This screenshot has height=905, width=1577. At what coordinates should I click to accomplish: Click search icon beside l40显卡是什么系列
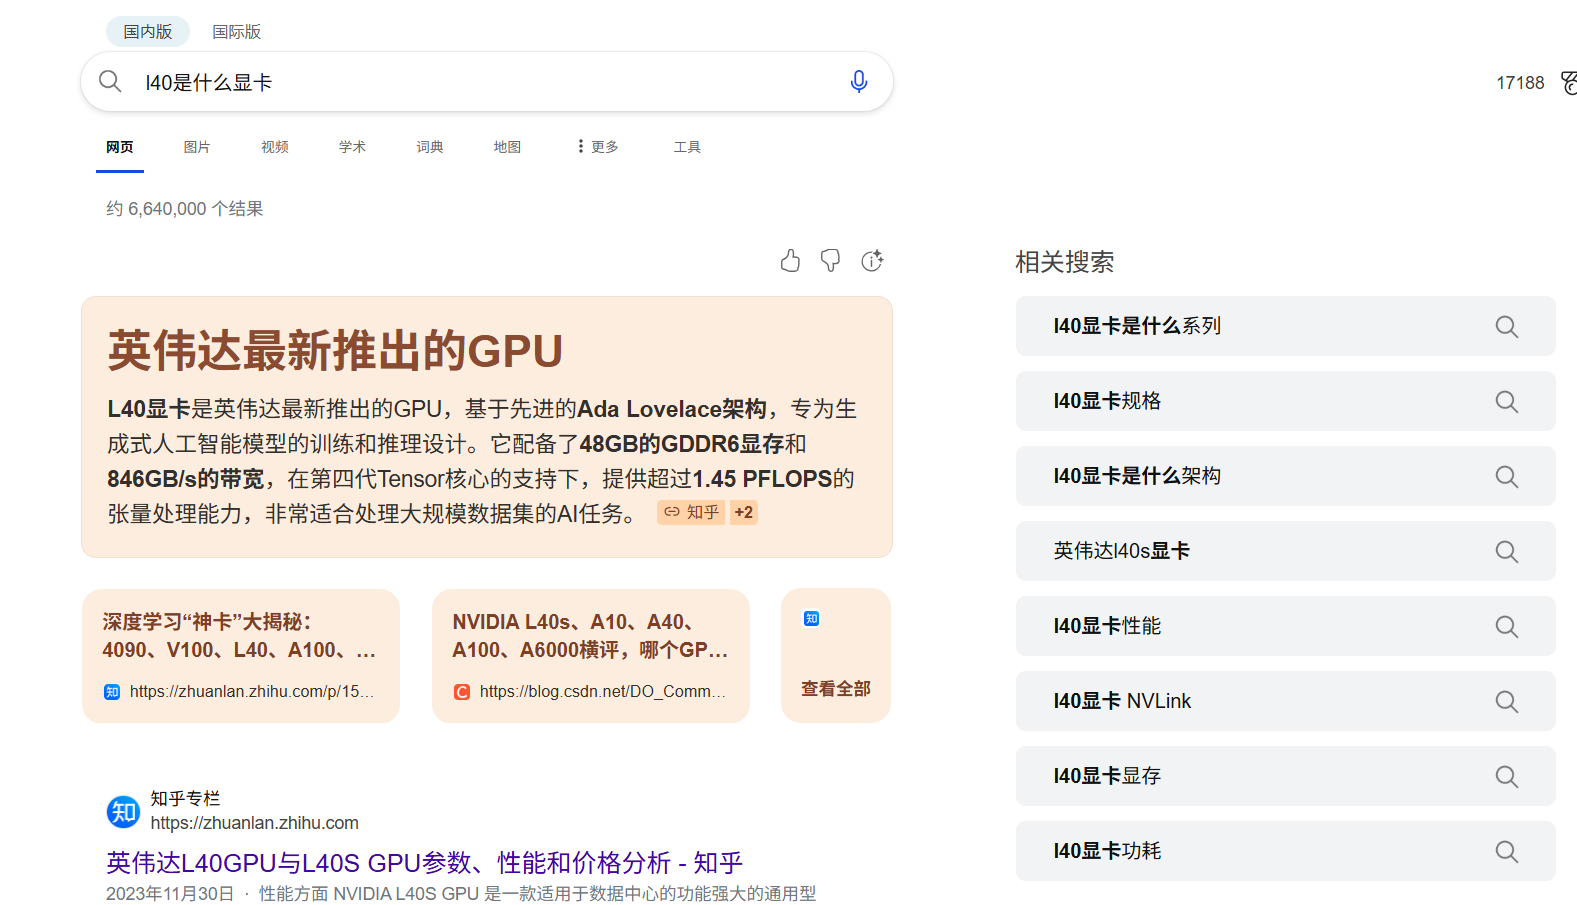click(1506, 326)
